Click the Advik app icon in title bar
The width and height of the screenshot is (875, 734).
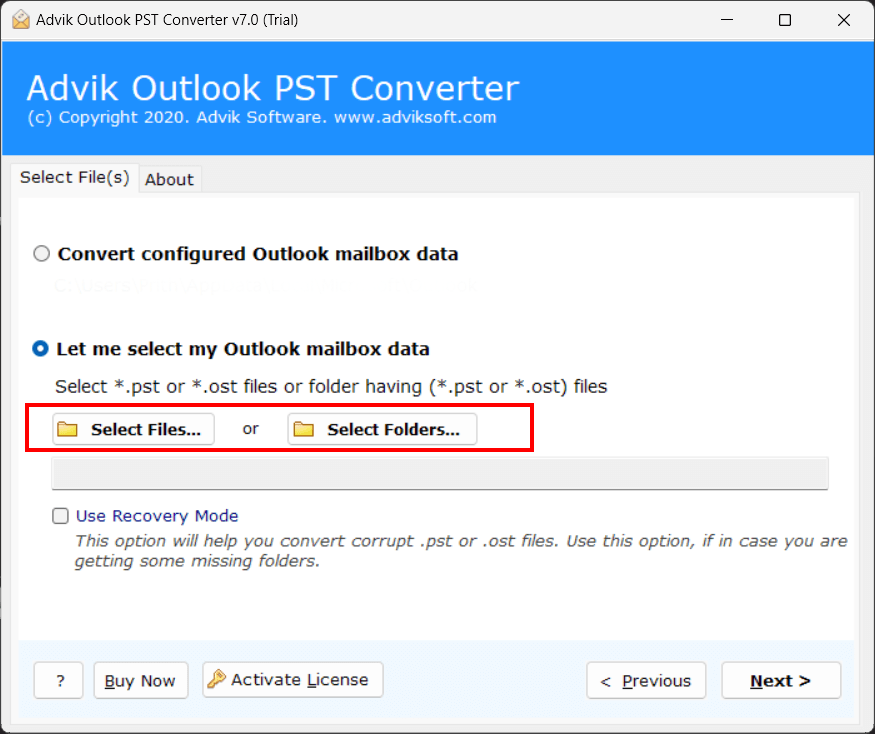pyautogui.click(x=20, y=19)
